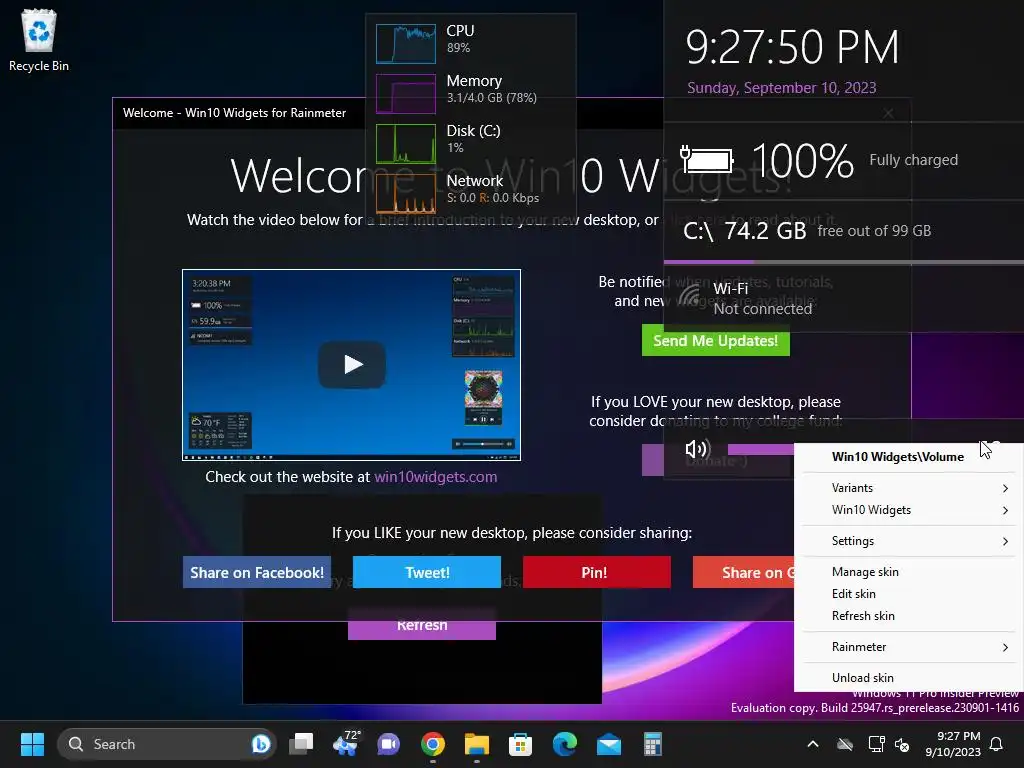1024x768 pixels.
Task: Play the Win10 Widgets intro video
Action: 352,364
